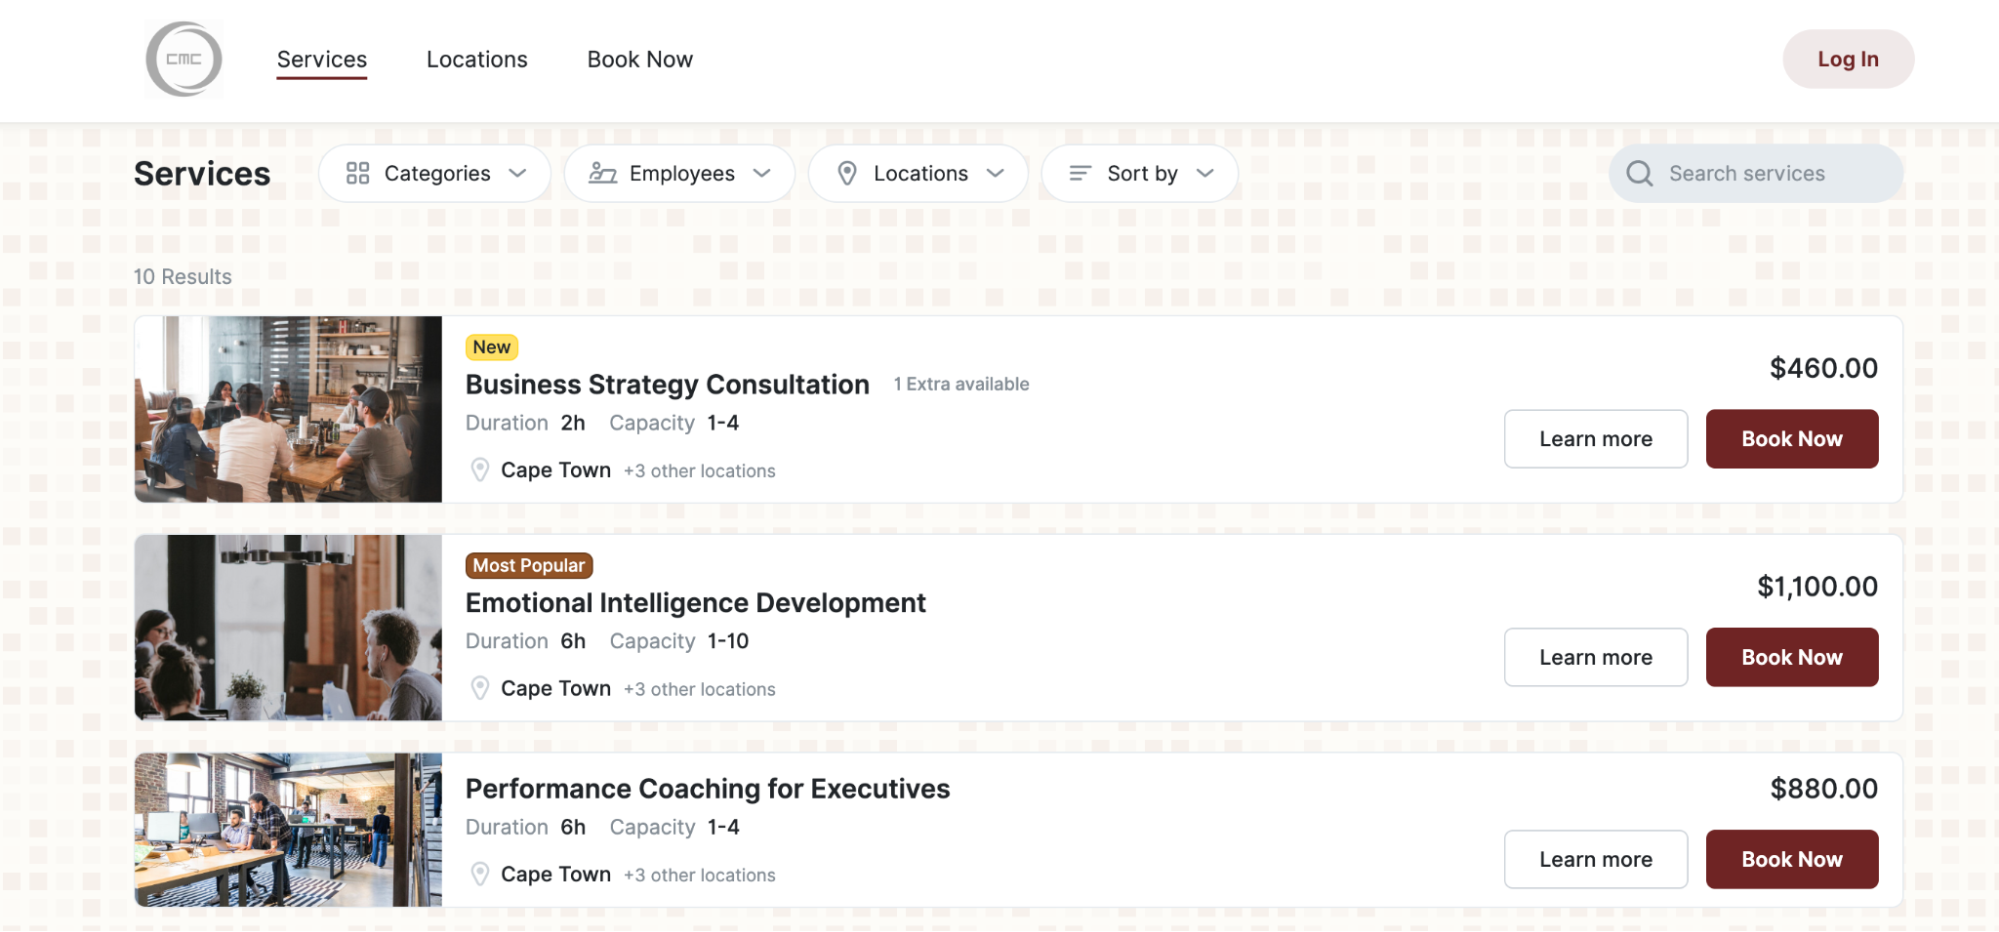Learn more about Emotional Intelligence Development
Viewport: 1999px width, 932px height.
(1596, 657)
